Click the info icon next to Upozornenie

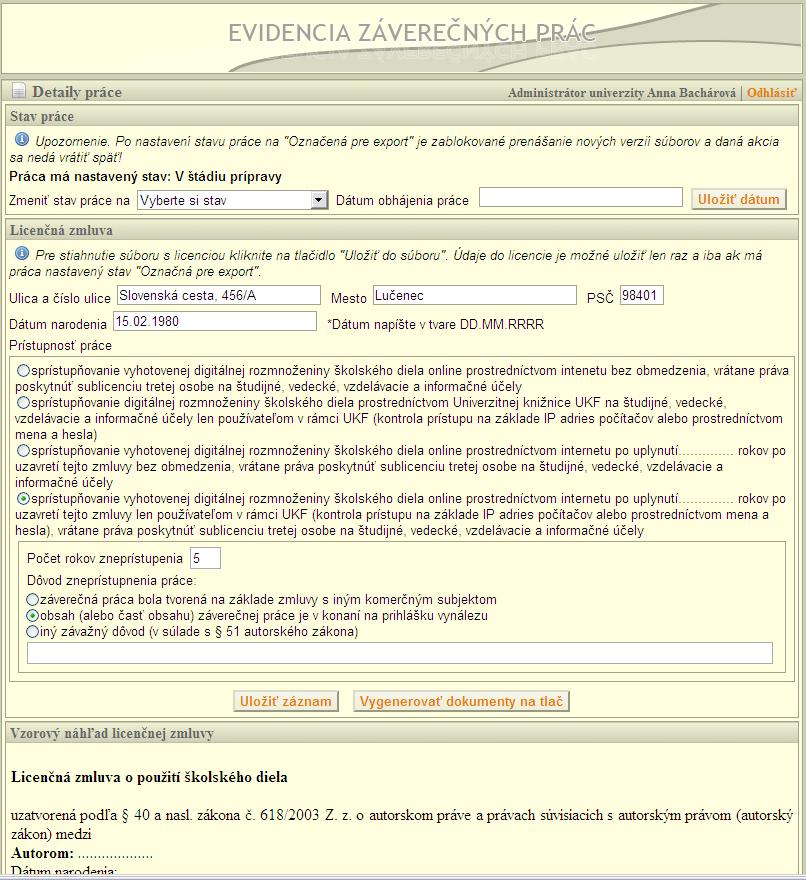click(22, 139)
